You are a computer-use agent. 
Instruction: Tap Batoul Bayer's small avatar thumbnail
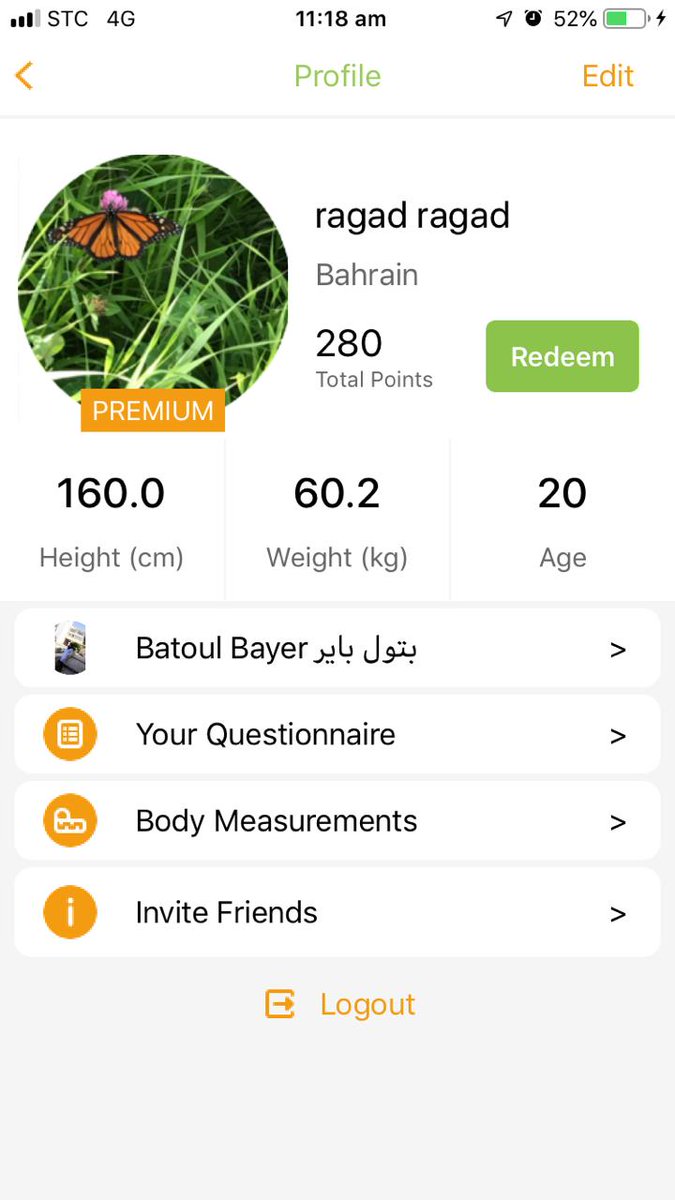[x=70, y=648]
